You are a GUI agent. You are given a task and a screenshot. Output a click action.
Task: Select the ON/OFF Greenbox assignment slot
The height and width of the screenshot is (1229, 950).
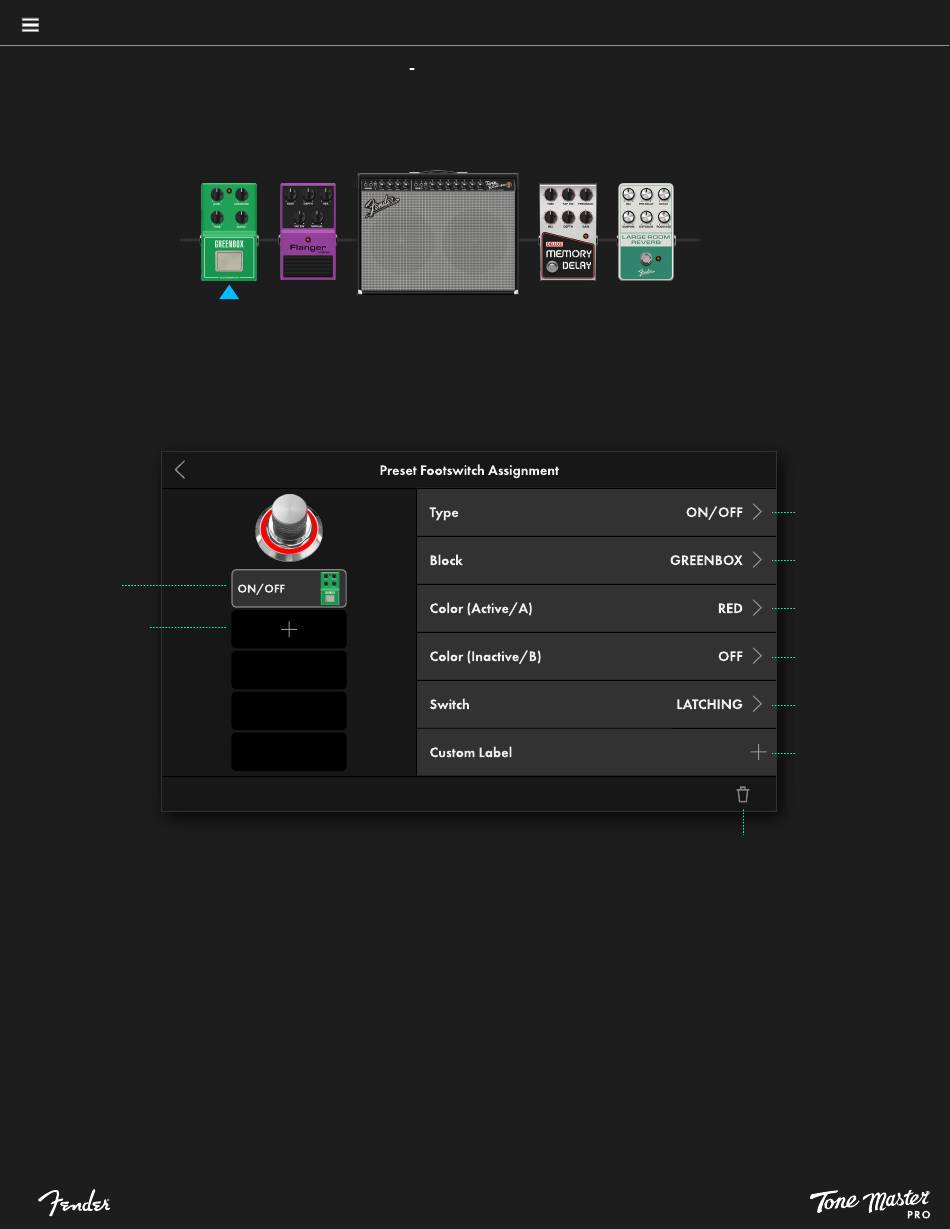pyautogui.click(x=289, y=589)
